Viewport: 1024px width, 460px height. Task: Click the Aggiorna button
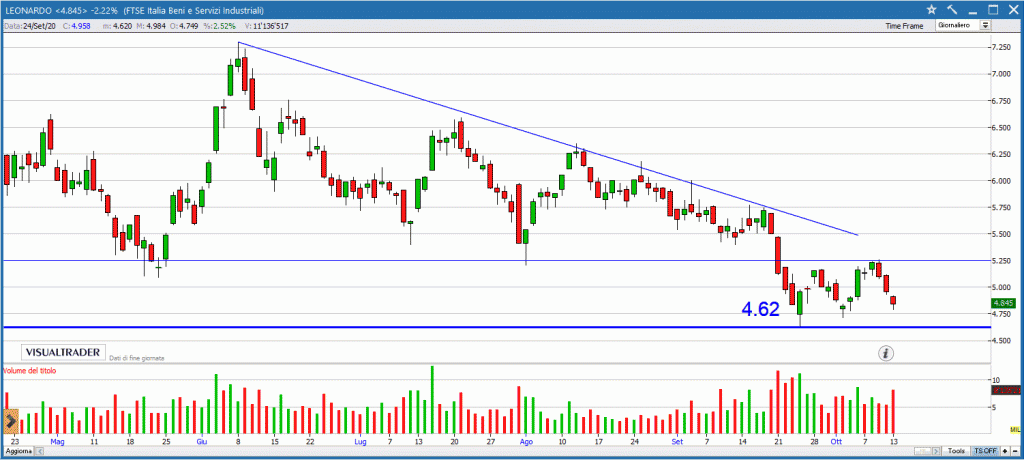17,452
